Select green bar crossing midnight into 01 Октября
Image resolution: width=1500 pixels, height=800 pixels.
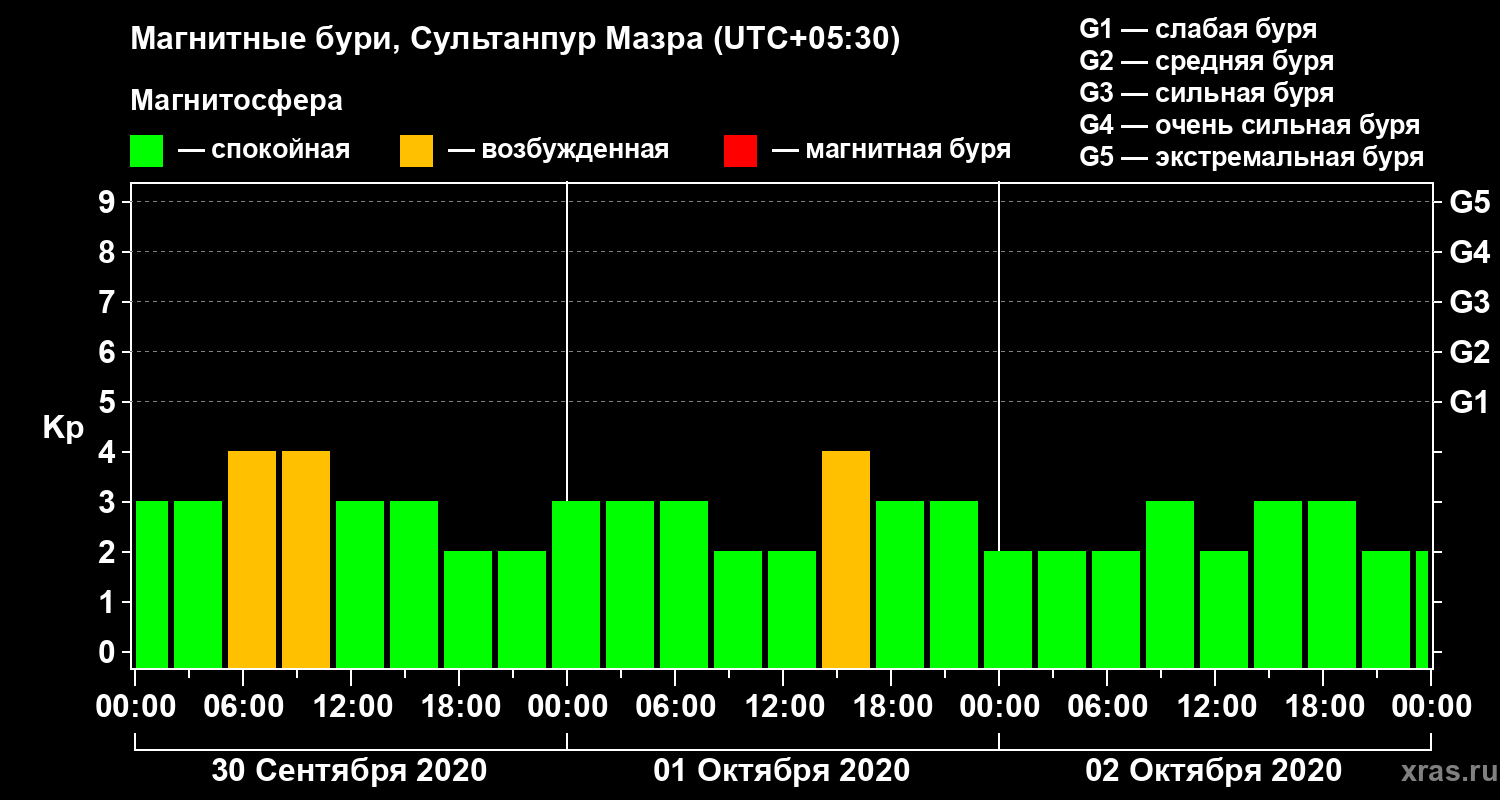point(576,585)
